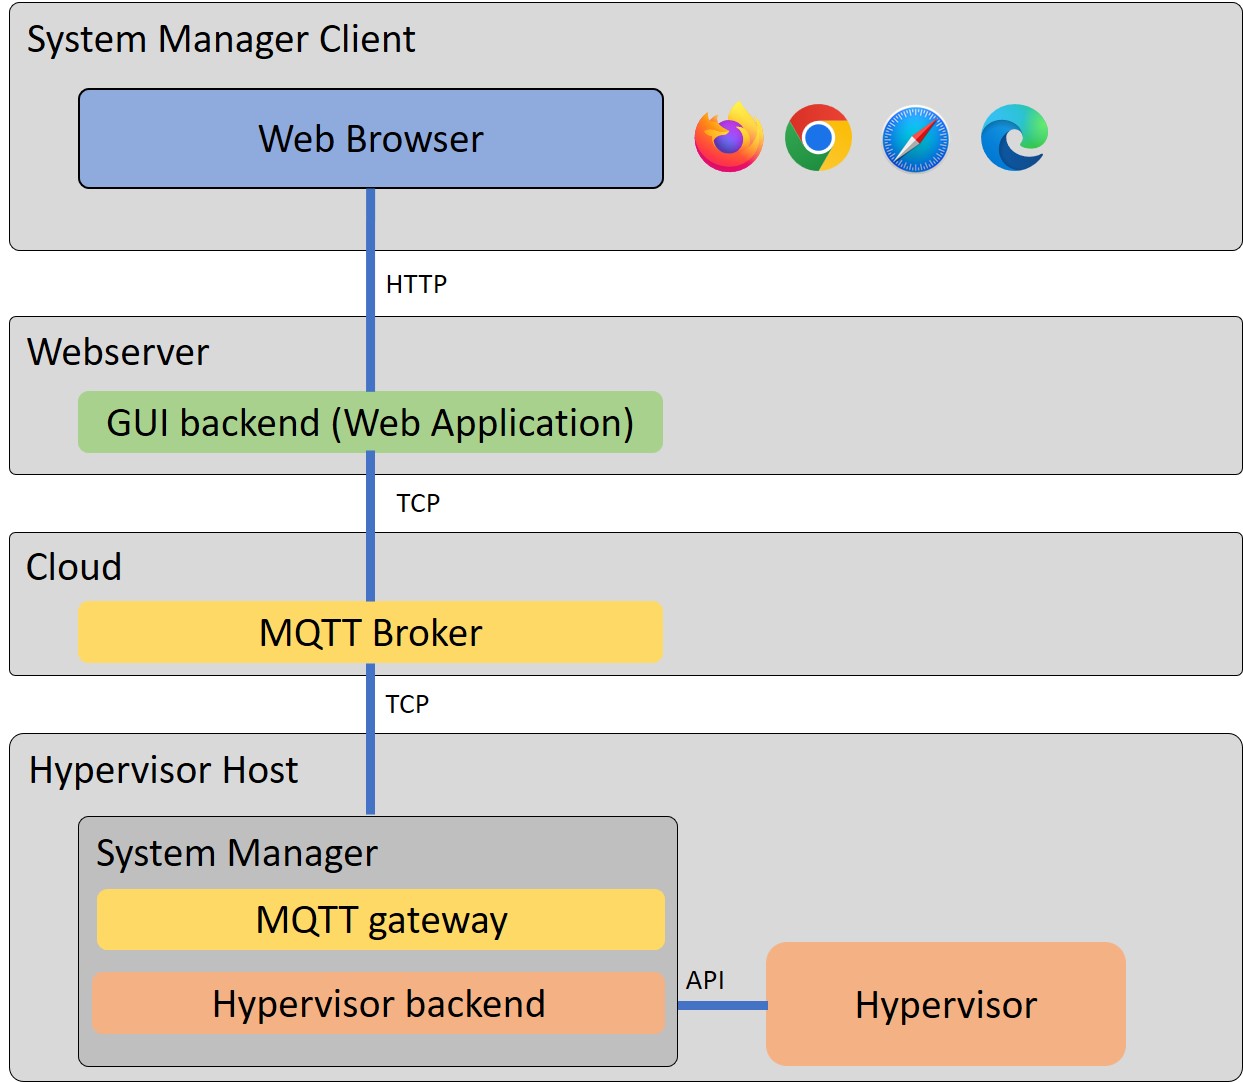Click the MQTT Broker block
The width and height of the screenshot is (1243, 1082).
pyautogui.click(x=370, y=632)
